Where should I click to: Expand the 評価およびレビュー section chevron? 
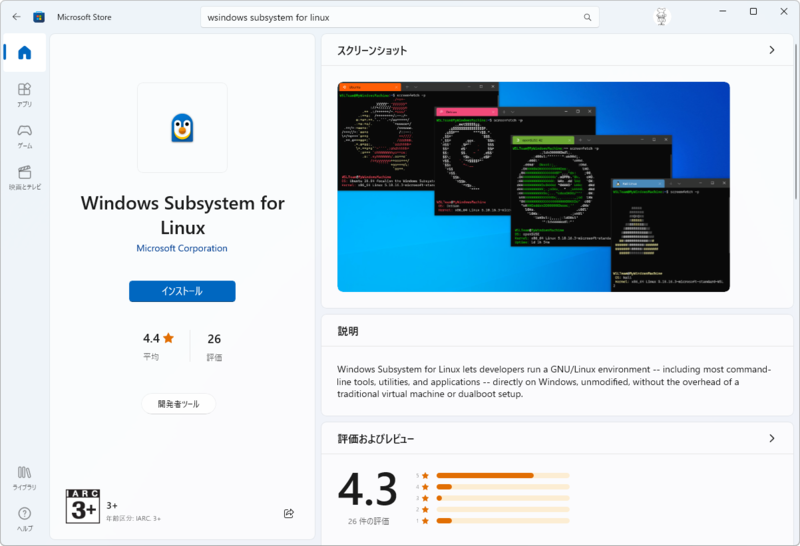click(x=771, y=438)
